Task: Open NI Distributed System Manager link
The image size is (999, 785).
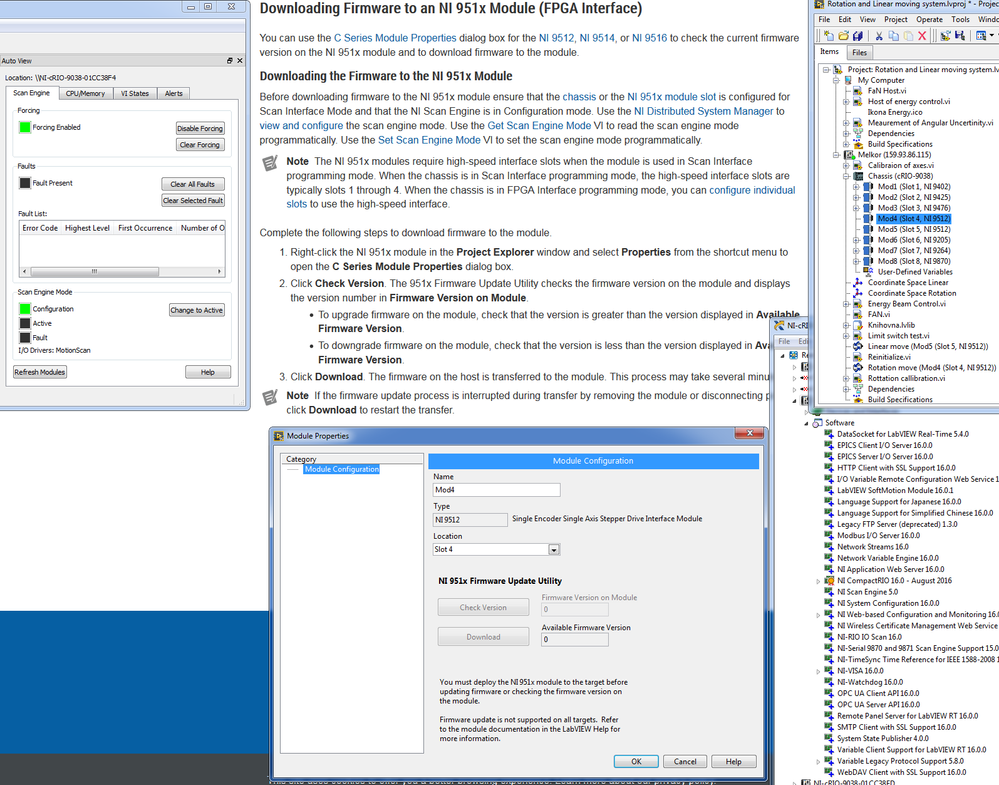Action: pyautogui.click(x=703, y=112)
